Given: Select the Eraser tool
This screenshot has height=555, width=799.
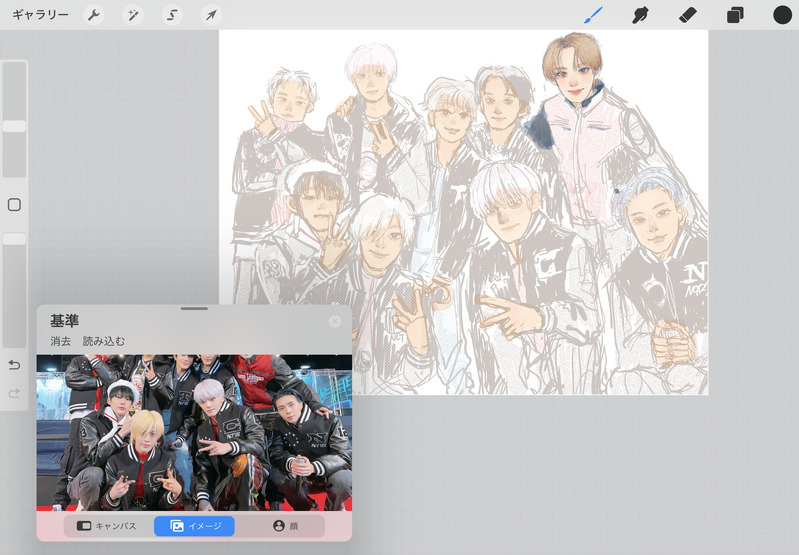Looking at the screenshot, I should point(687,15).
